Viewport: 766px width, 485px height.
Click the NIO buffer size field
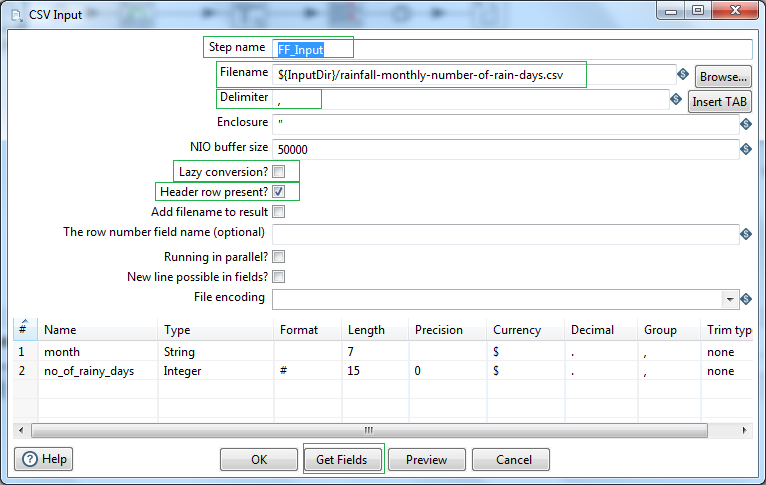click(x=506, y=149)
